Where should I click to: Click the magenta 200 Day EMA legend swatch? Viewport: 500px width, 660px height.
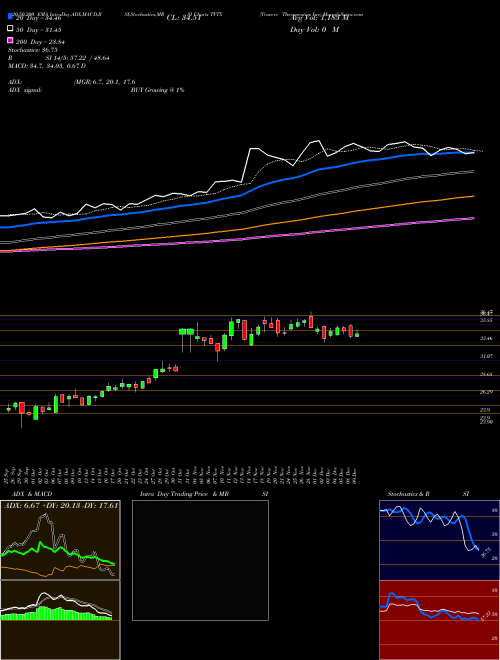click(10, 40)
